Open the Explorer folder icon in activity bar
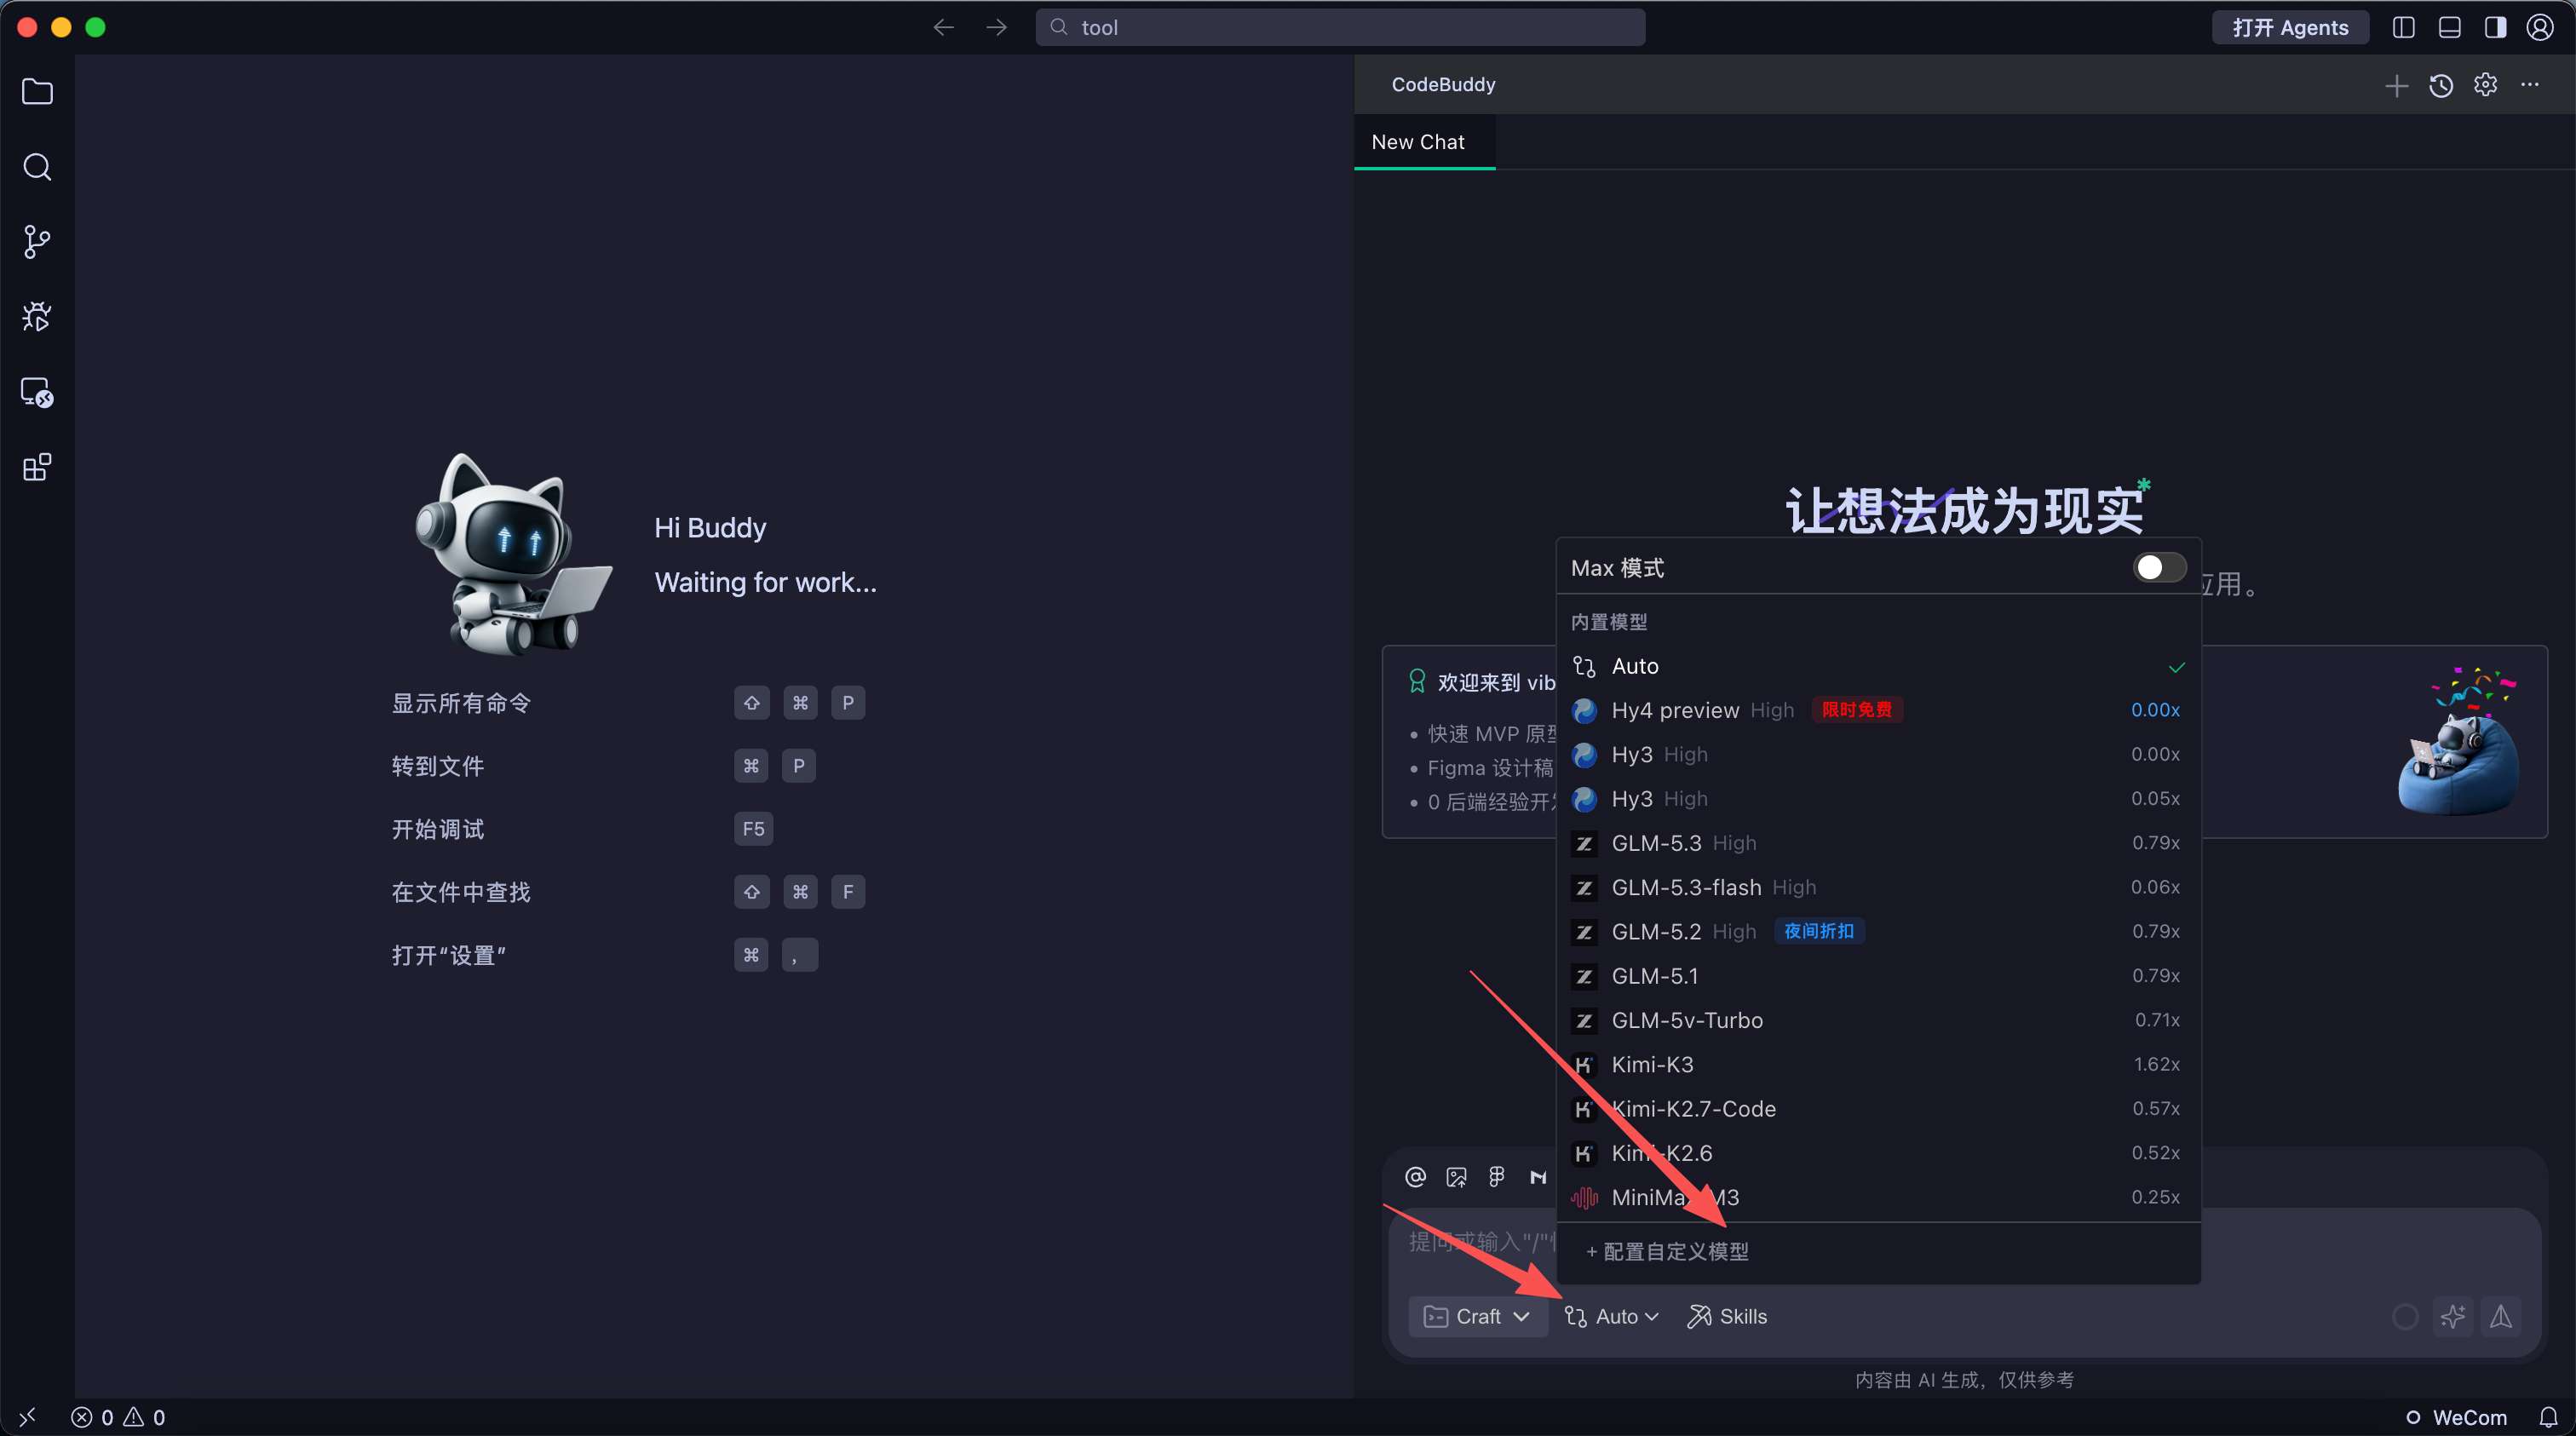 [37, 92]
